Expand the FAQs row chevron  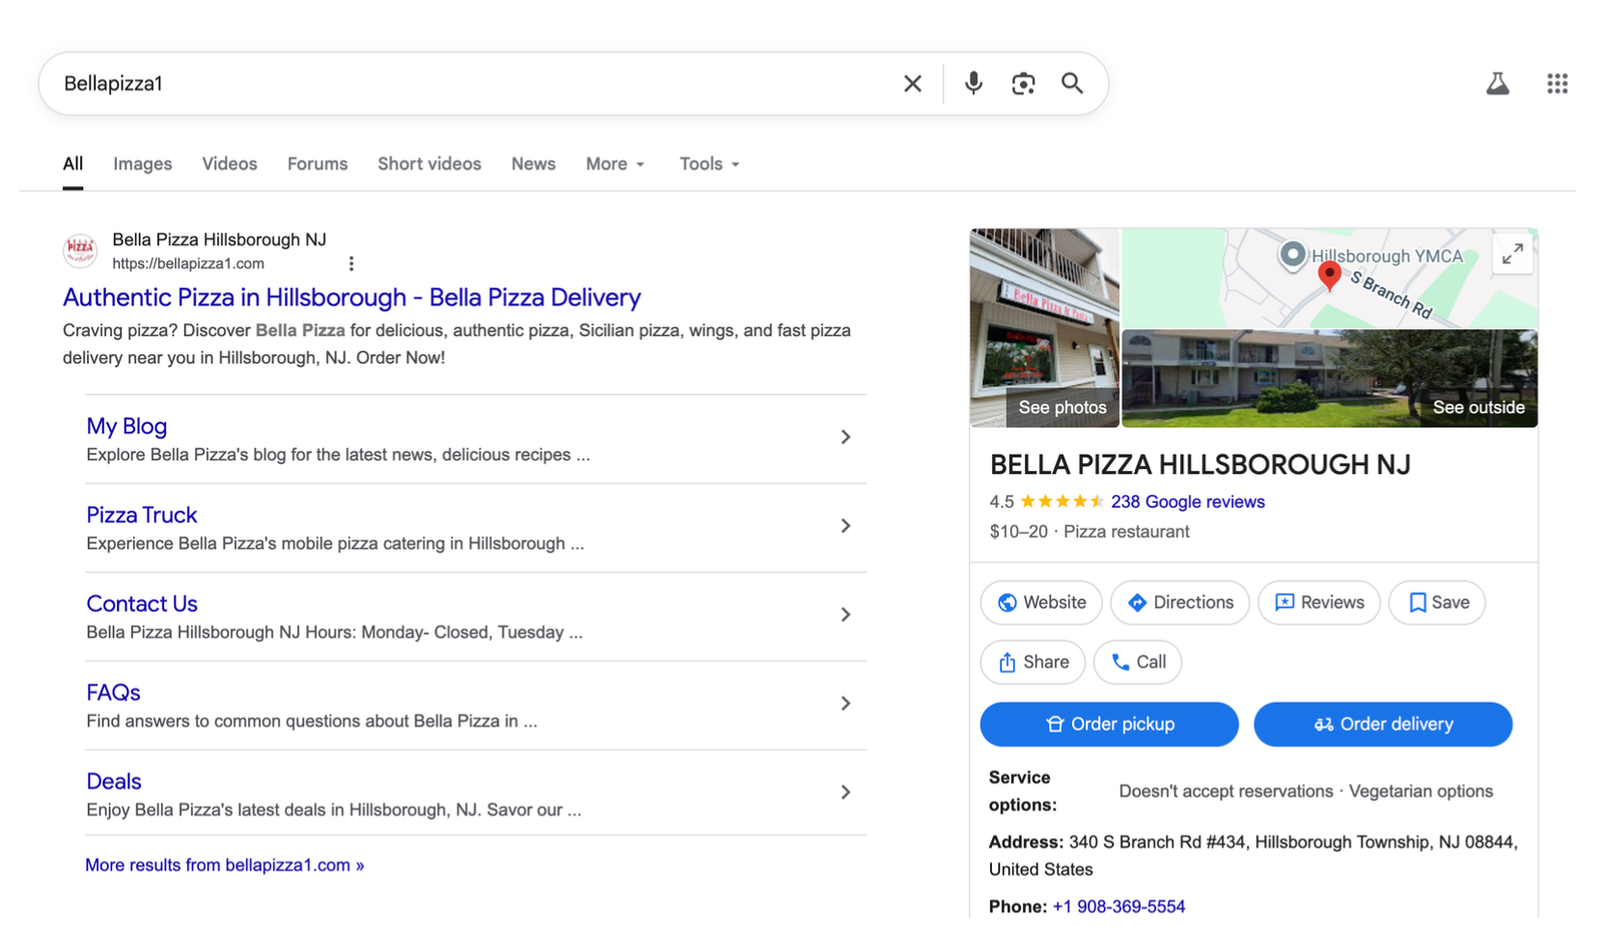[846, 704]
